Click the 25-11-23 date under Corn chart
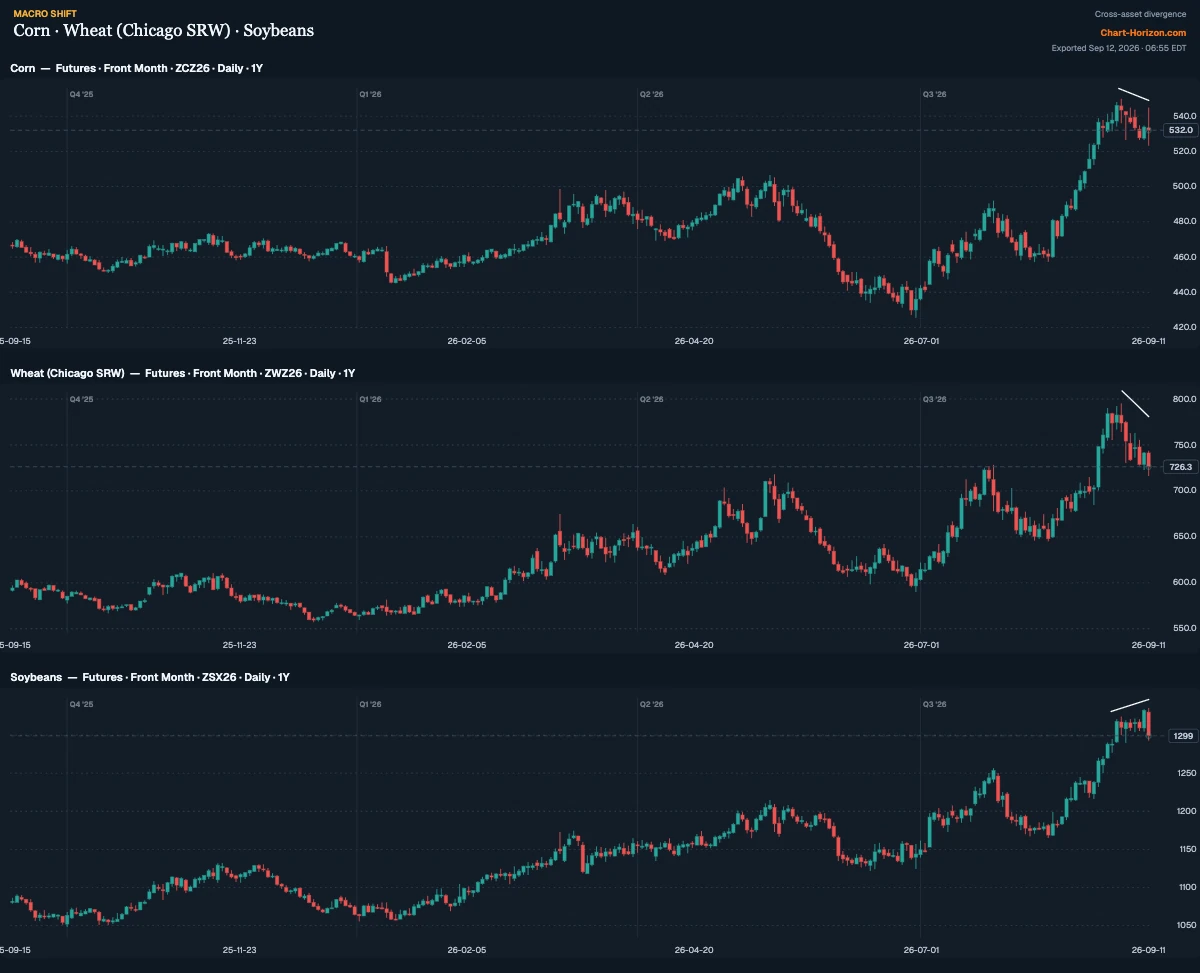The width and height of the screenshot is (1200, 973). [240, 341]
